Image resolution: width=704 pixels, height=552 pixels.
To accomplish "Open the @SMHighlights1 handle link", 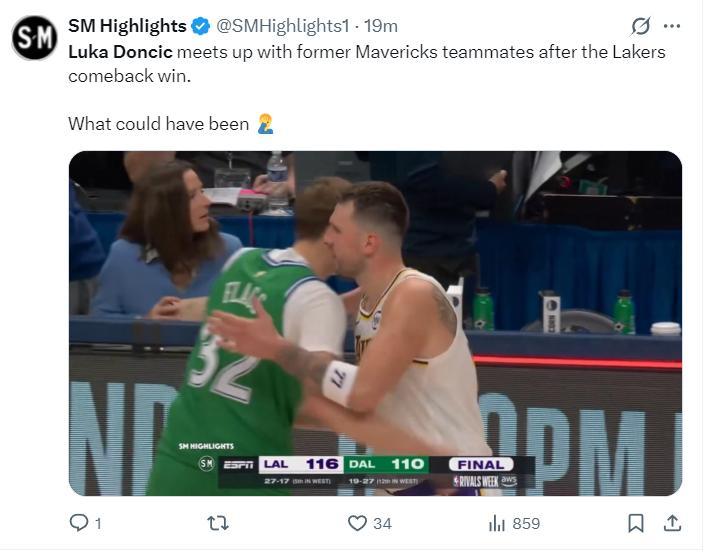I will click(x=283, y=26).
